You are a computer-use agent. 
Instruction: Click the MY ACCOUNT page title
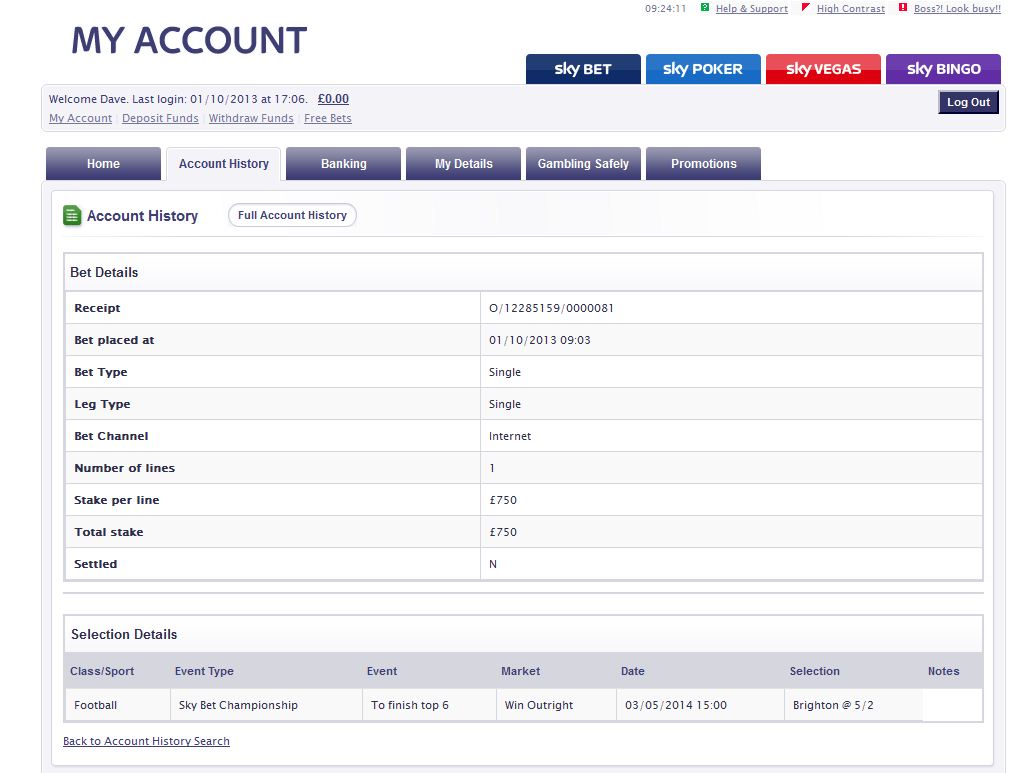(189, 40)
